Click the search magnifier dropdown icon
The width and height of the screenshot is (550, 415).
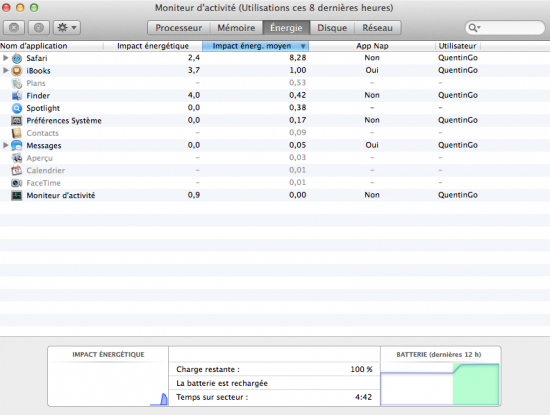[x=474, y=28]
